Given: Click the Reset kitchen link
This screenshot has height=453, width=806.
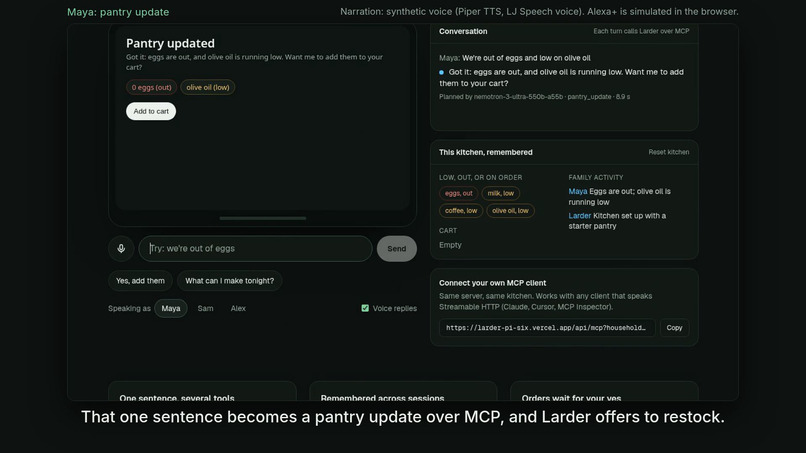Looking at the screenshot, I should (669, 152).
